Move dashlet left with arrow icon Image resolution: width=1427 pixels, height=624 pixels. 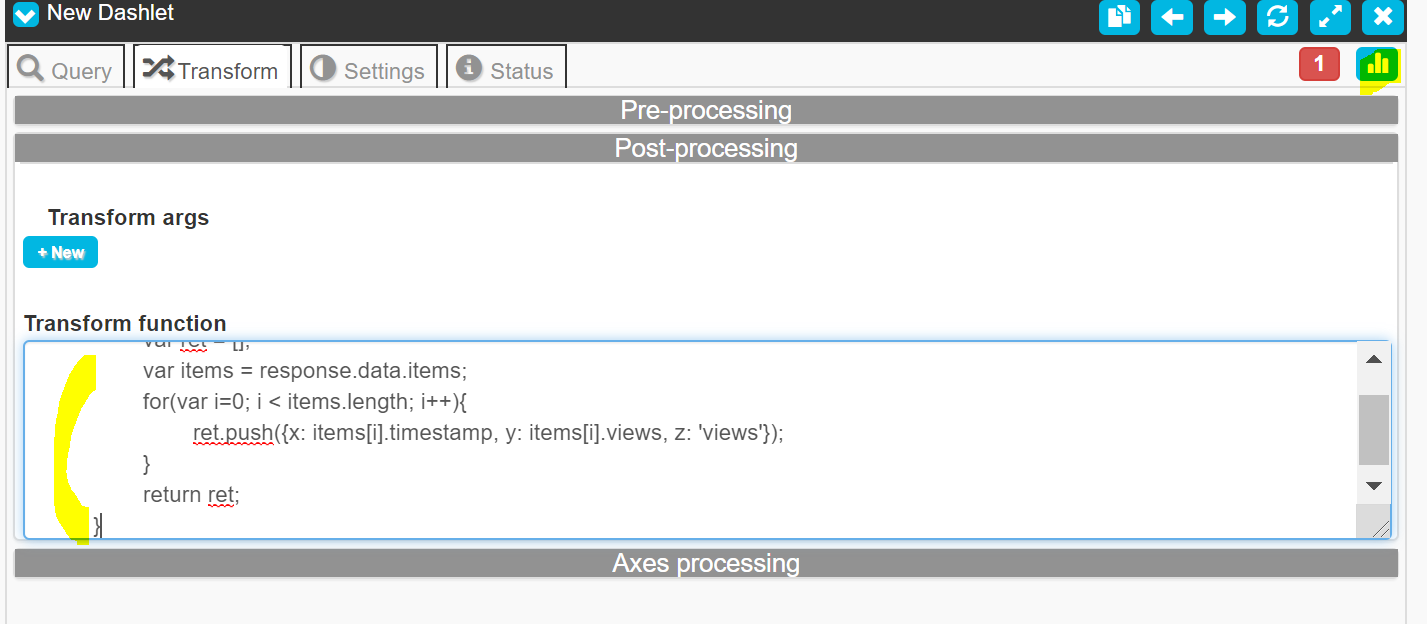[x=1172, y=17]
